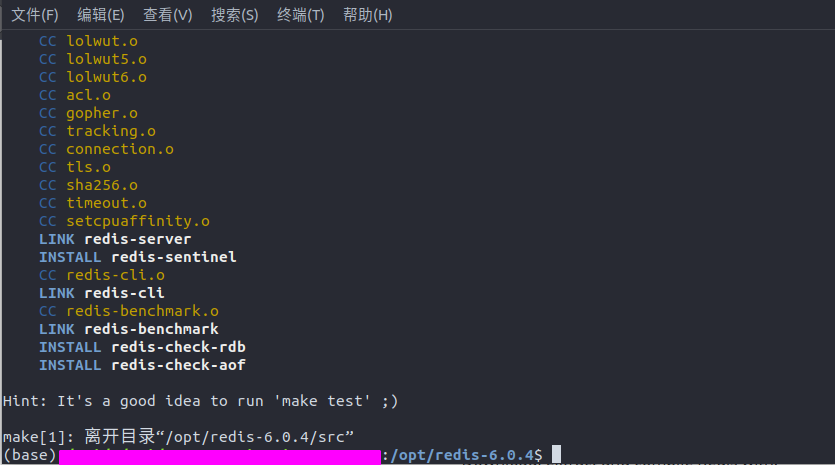
Task: Open the 终端(T) menu
Action: click(x=300, y=15)
